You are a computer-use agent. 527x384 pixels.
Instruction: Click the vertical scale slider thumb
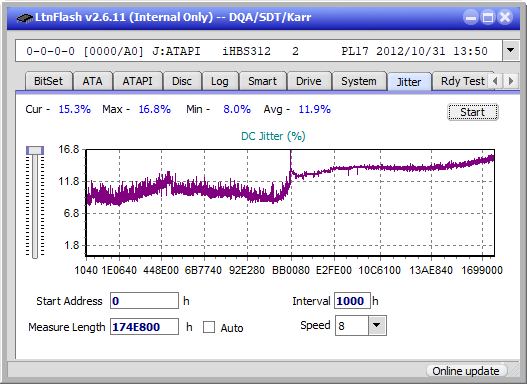click(x=35, y=151)
